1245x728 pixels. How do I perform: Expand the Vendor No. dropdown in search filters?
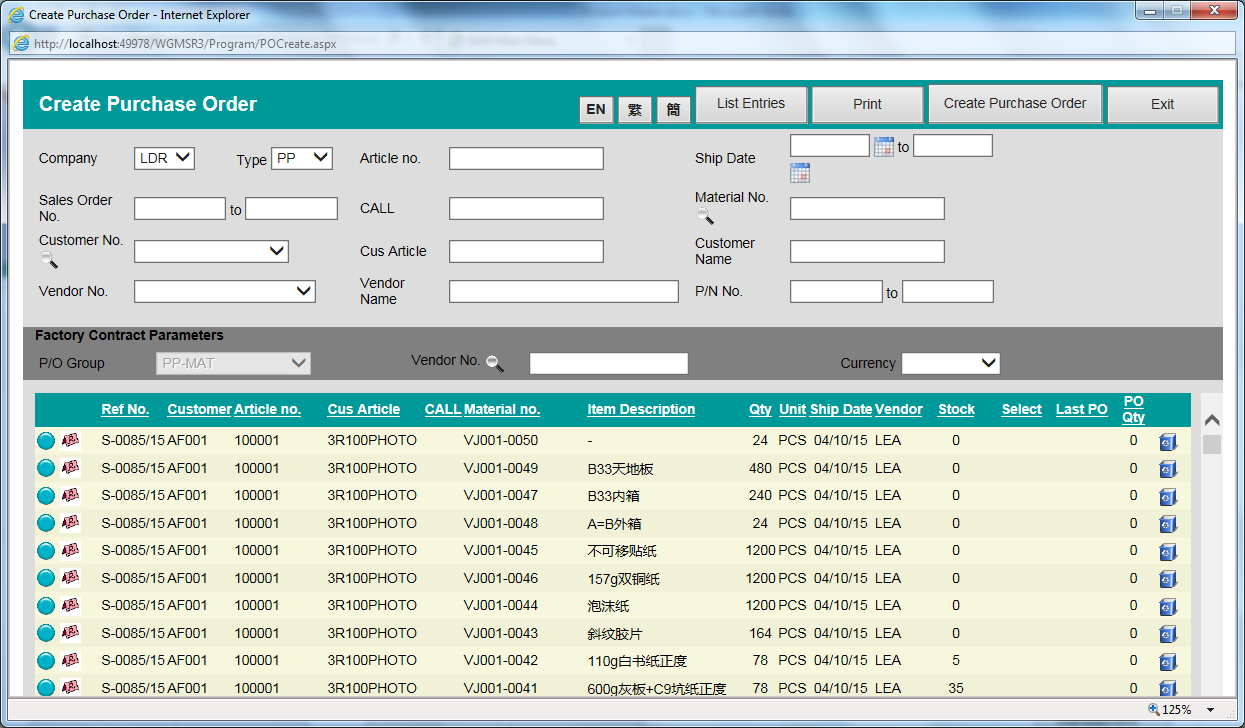225,291
